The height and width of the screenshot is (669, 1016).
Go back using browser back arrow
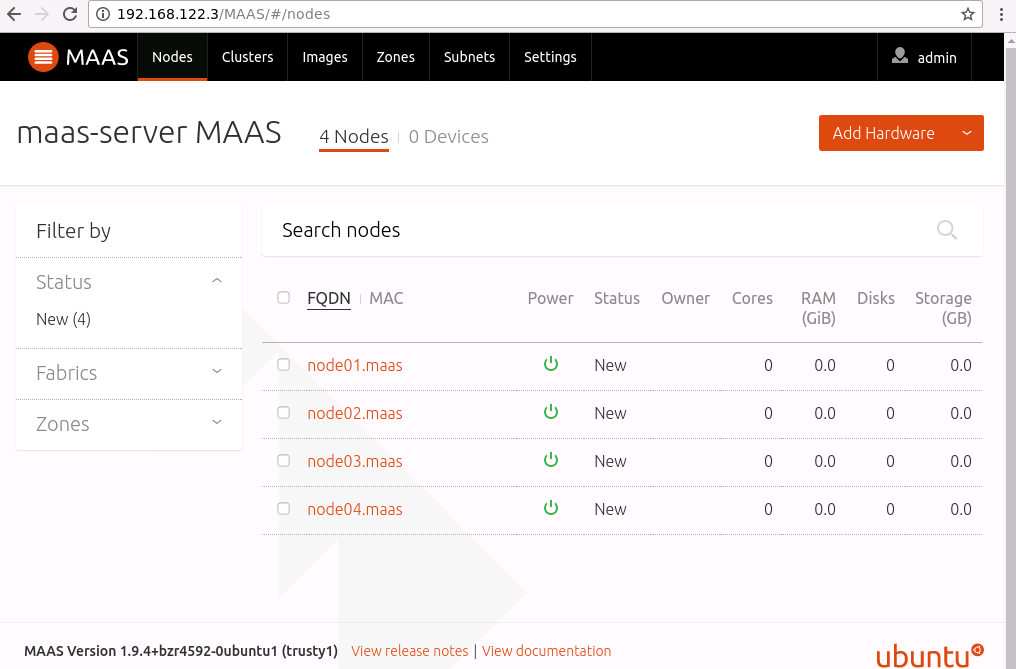[14, 14]
